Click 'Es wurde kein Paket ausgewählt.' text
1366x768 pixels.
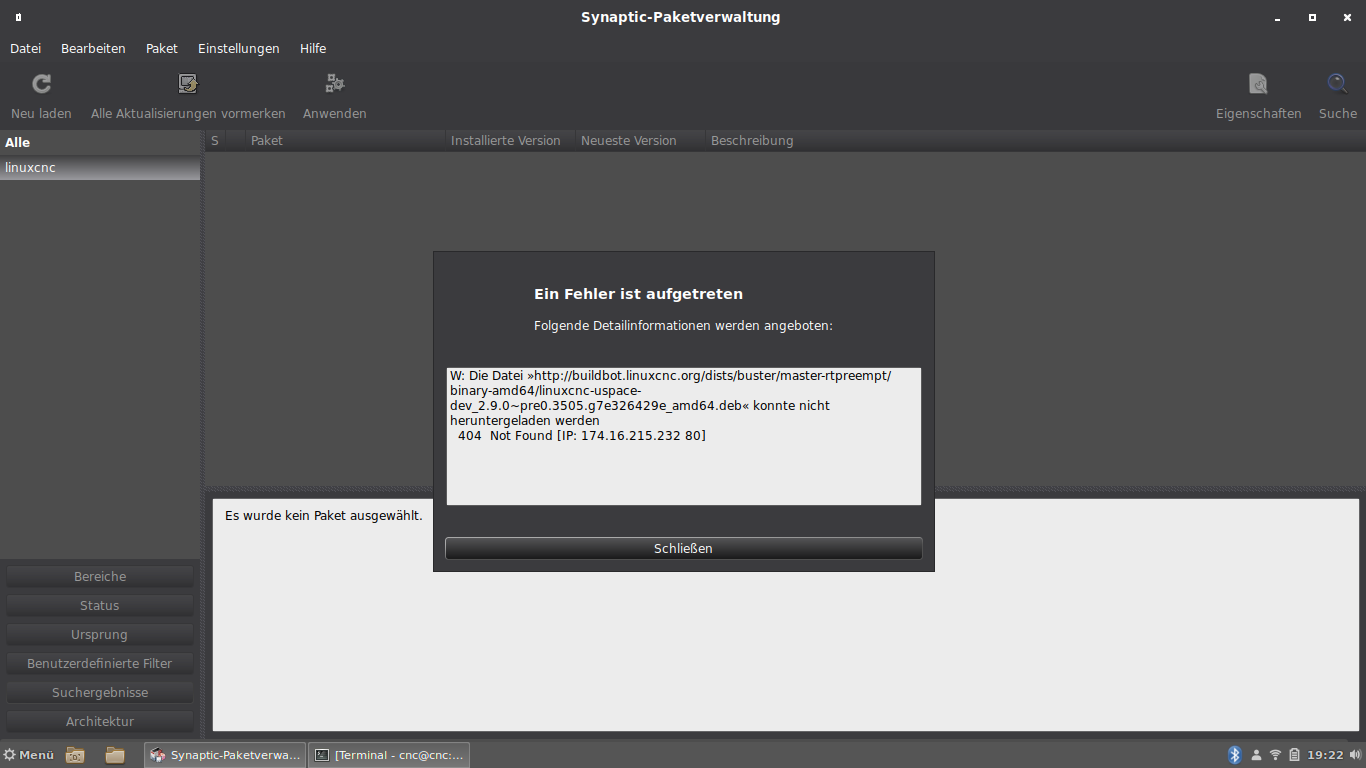coord(324,516)
